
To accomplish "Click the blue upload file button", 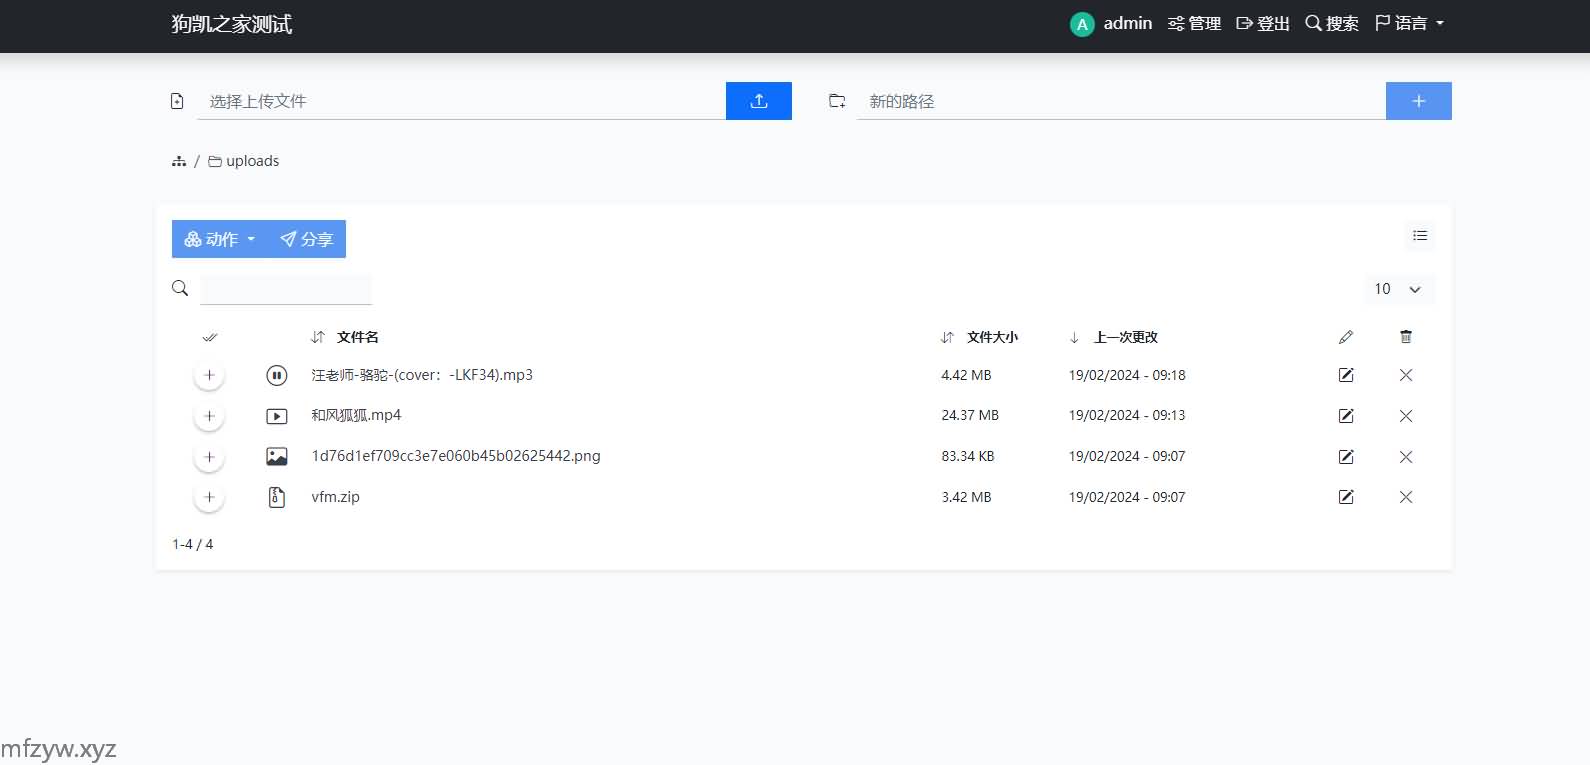I will coord(758,101).
